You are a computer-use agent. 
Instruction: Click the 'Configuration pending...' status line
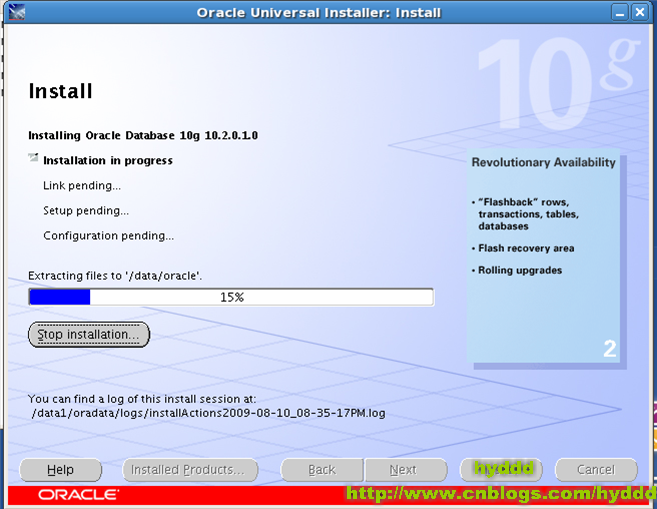tap(109, 235)
